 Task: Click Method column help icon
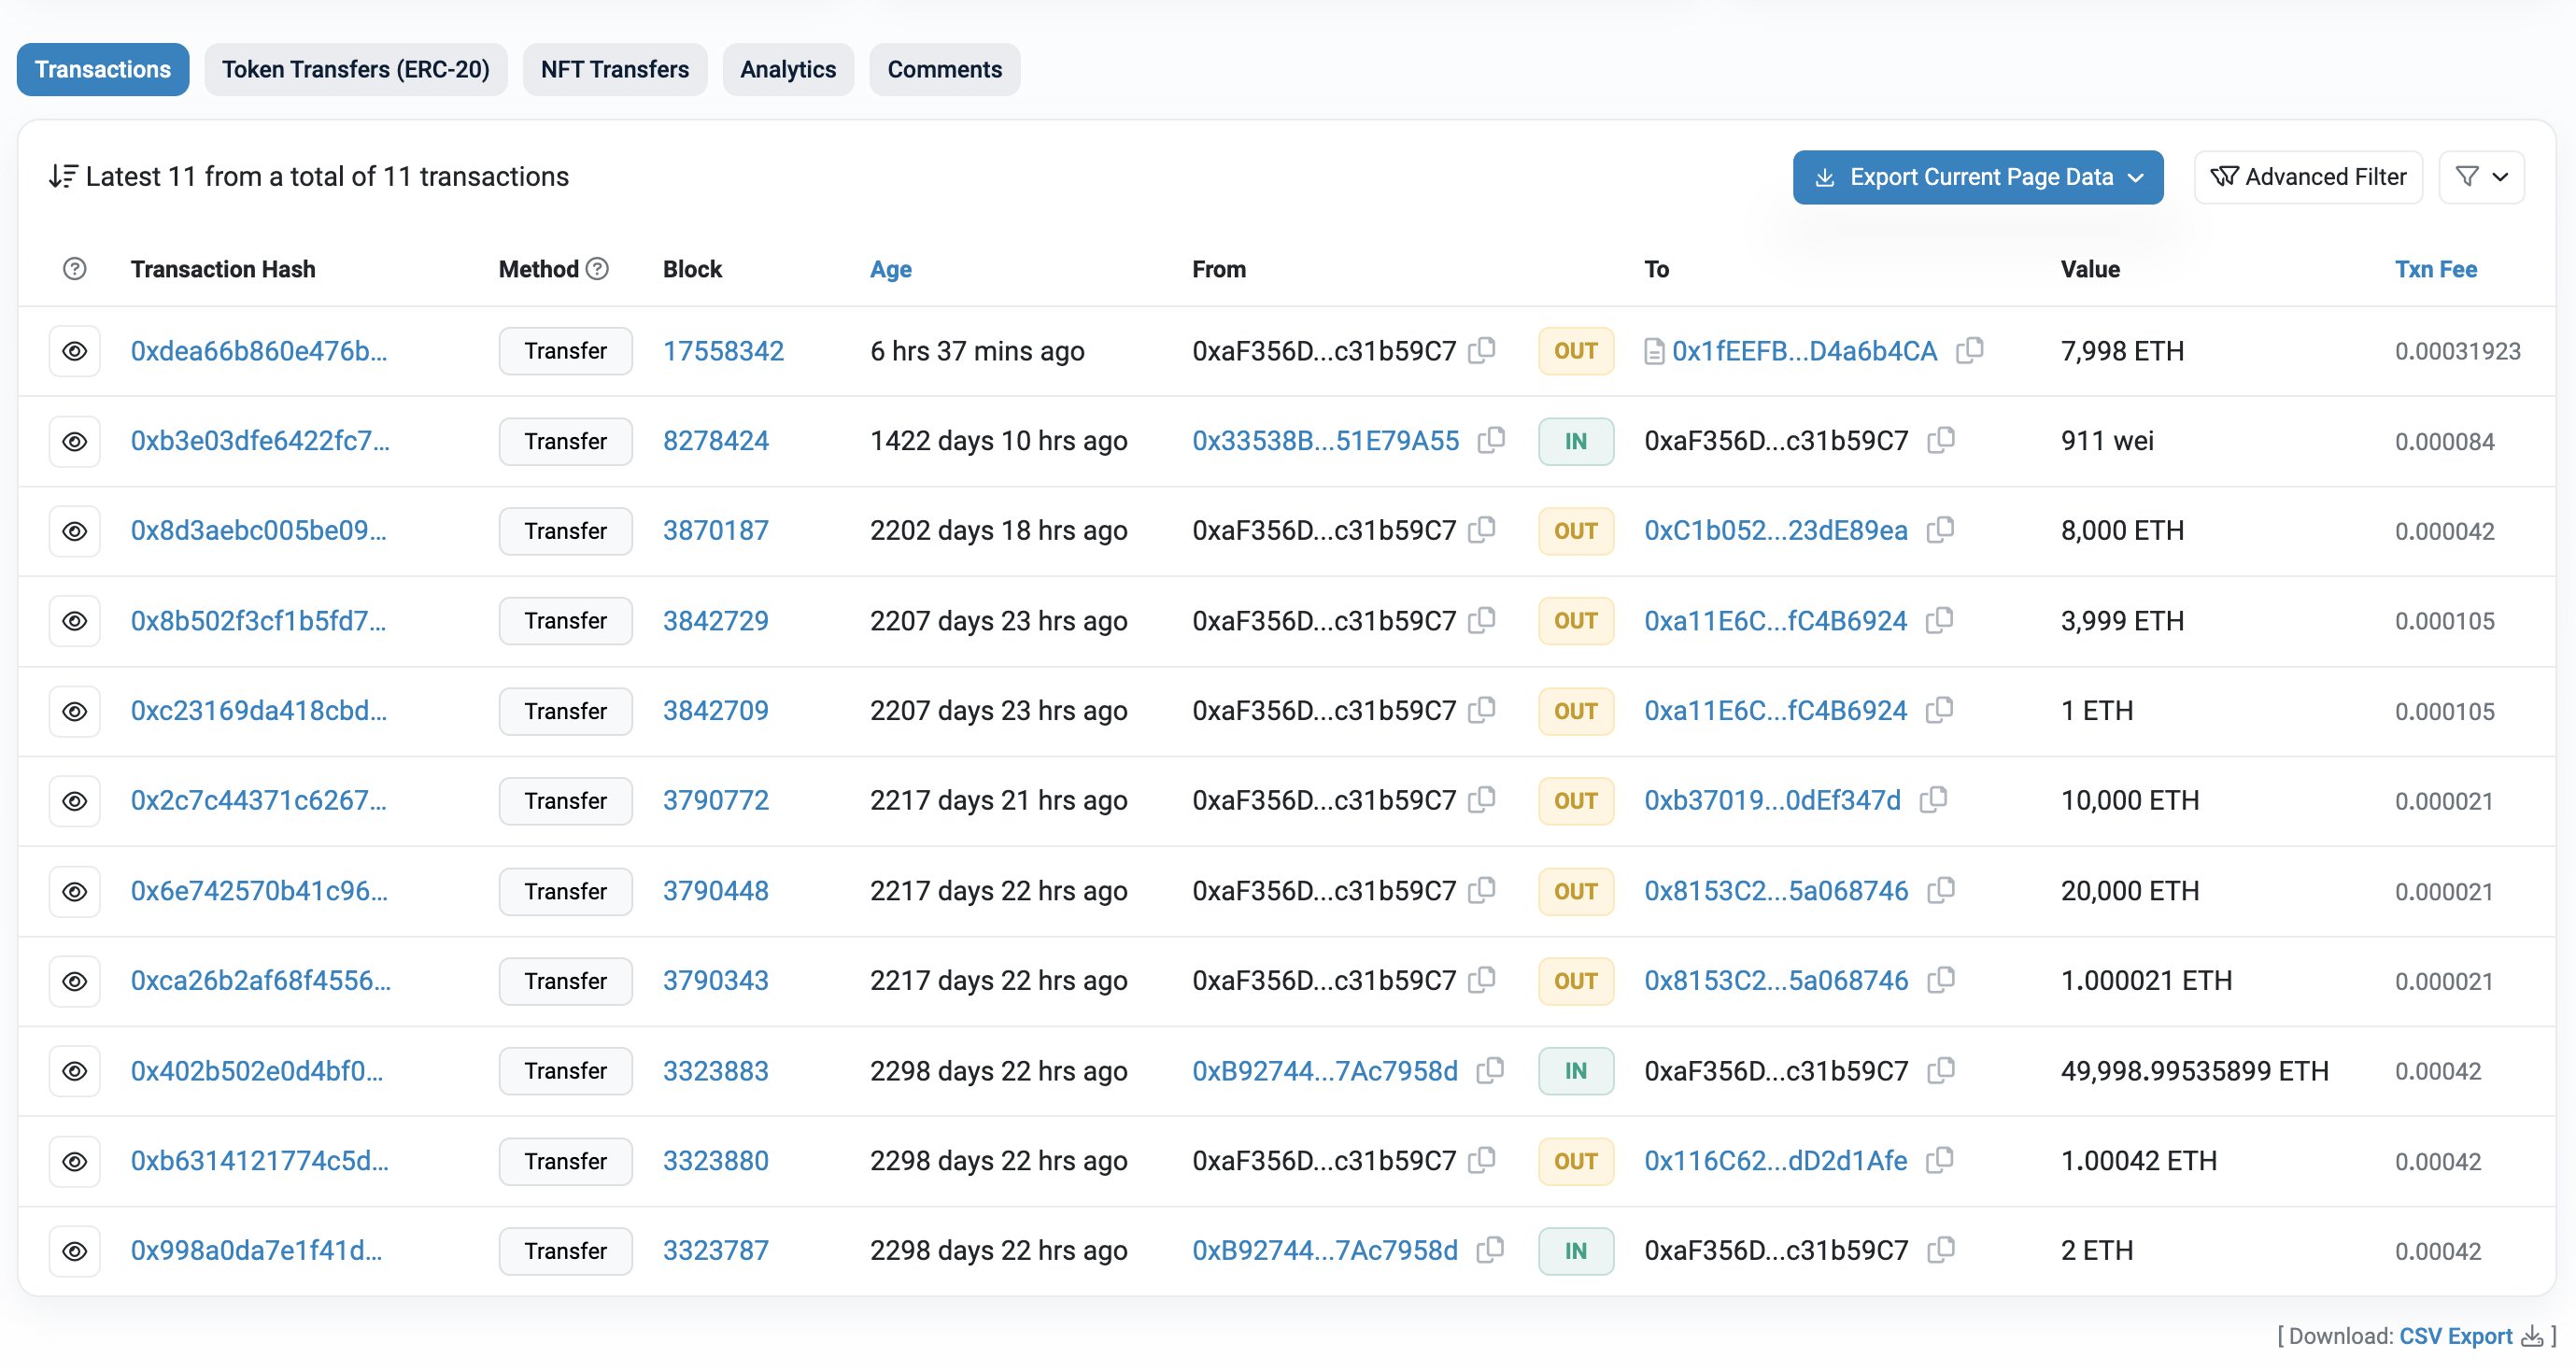[x=597, y=269]
